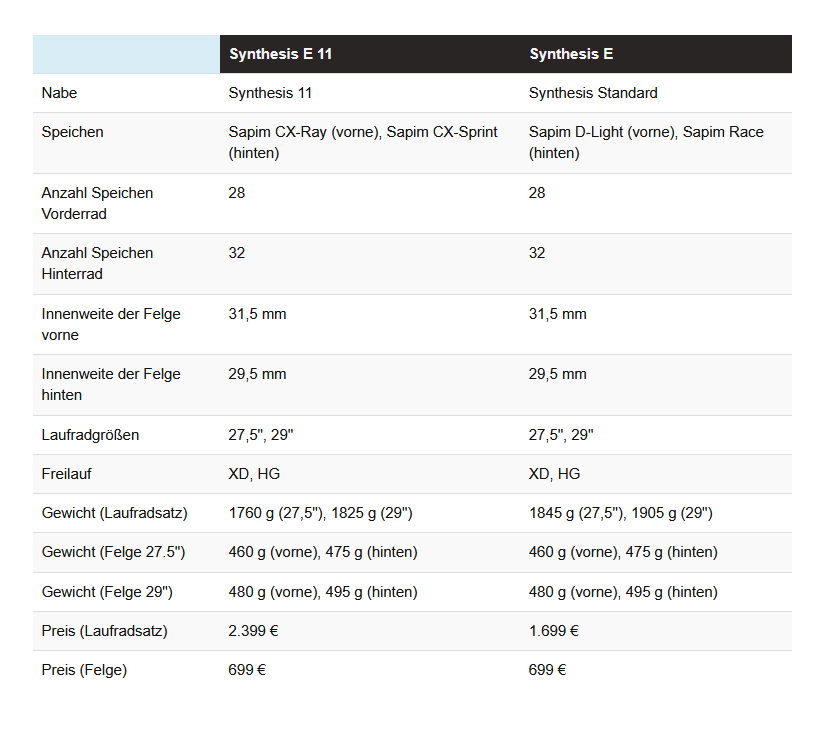Click the Freilauf row label
The height and width of the screenshot is (732, 830).
[66, 474]
